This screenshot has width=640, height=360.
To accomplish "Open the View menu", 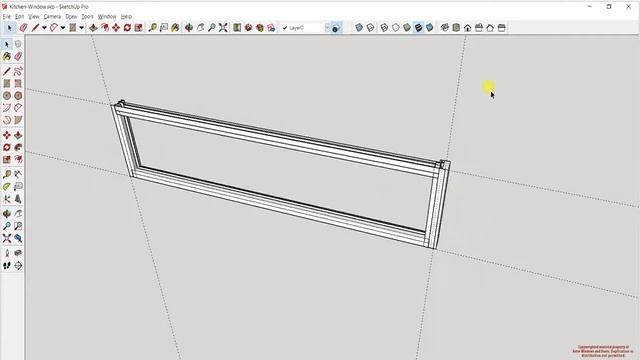I will 33,16.
